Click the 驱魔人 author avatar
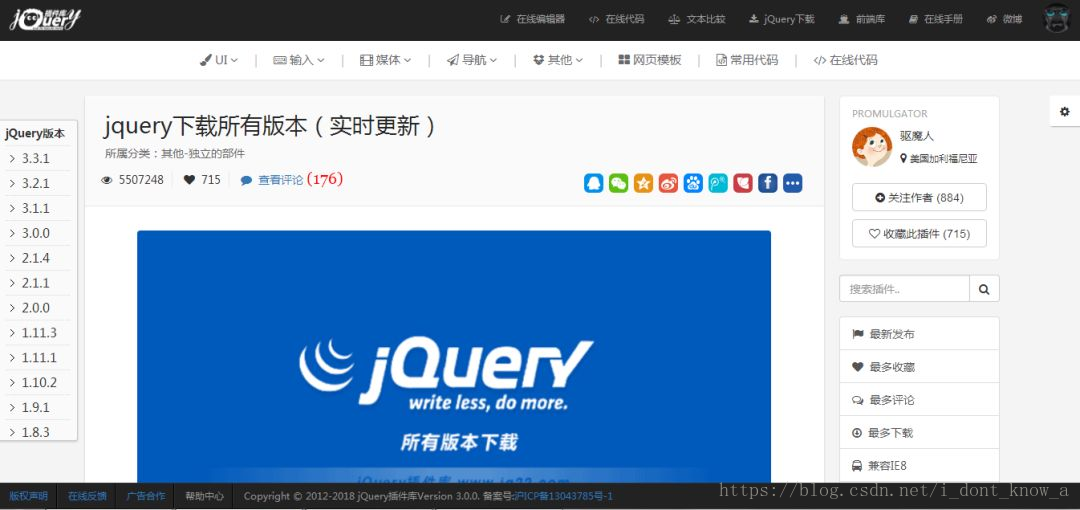This screenshot has width=1080, height=510. click(872, 146)
